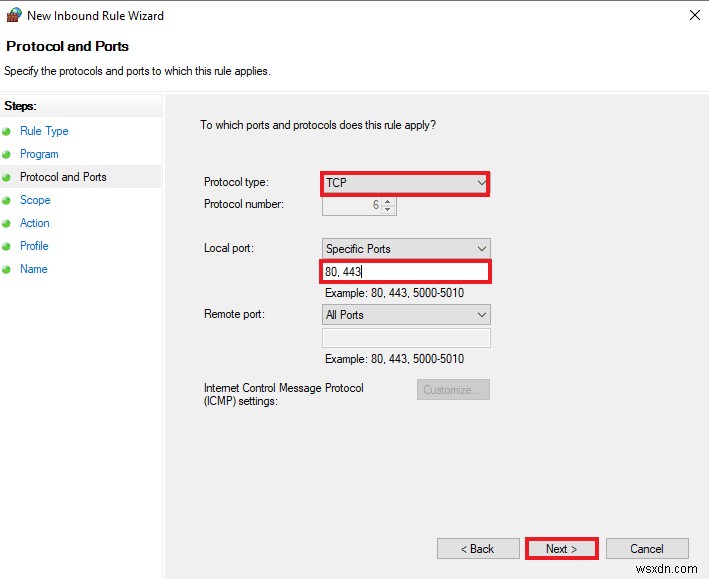
Task: Click the green bullet beside Action
Action: pos(6,223)
